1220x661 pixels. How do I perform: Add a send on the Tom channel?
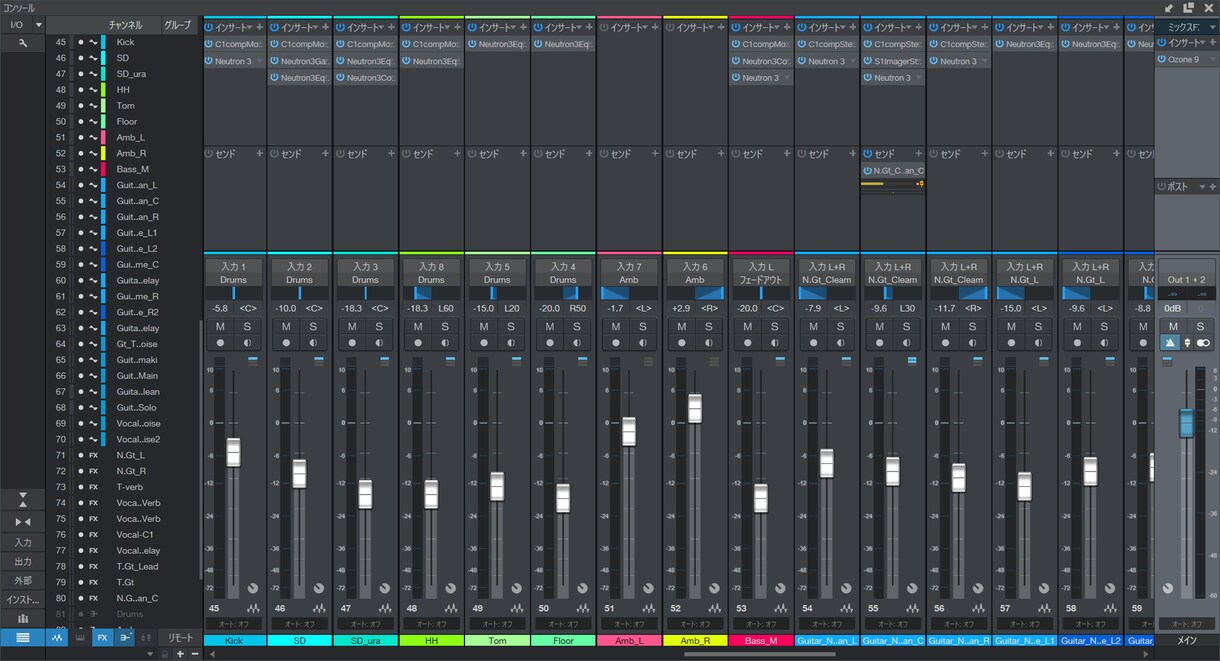pos(523,154)
